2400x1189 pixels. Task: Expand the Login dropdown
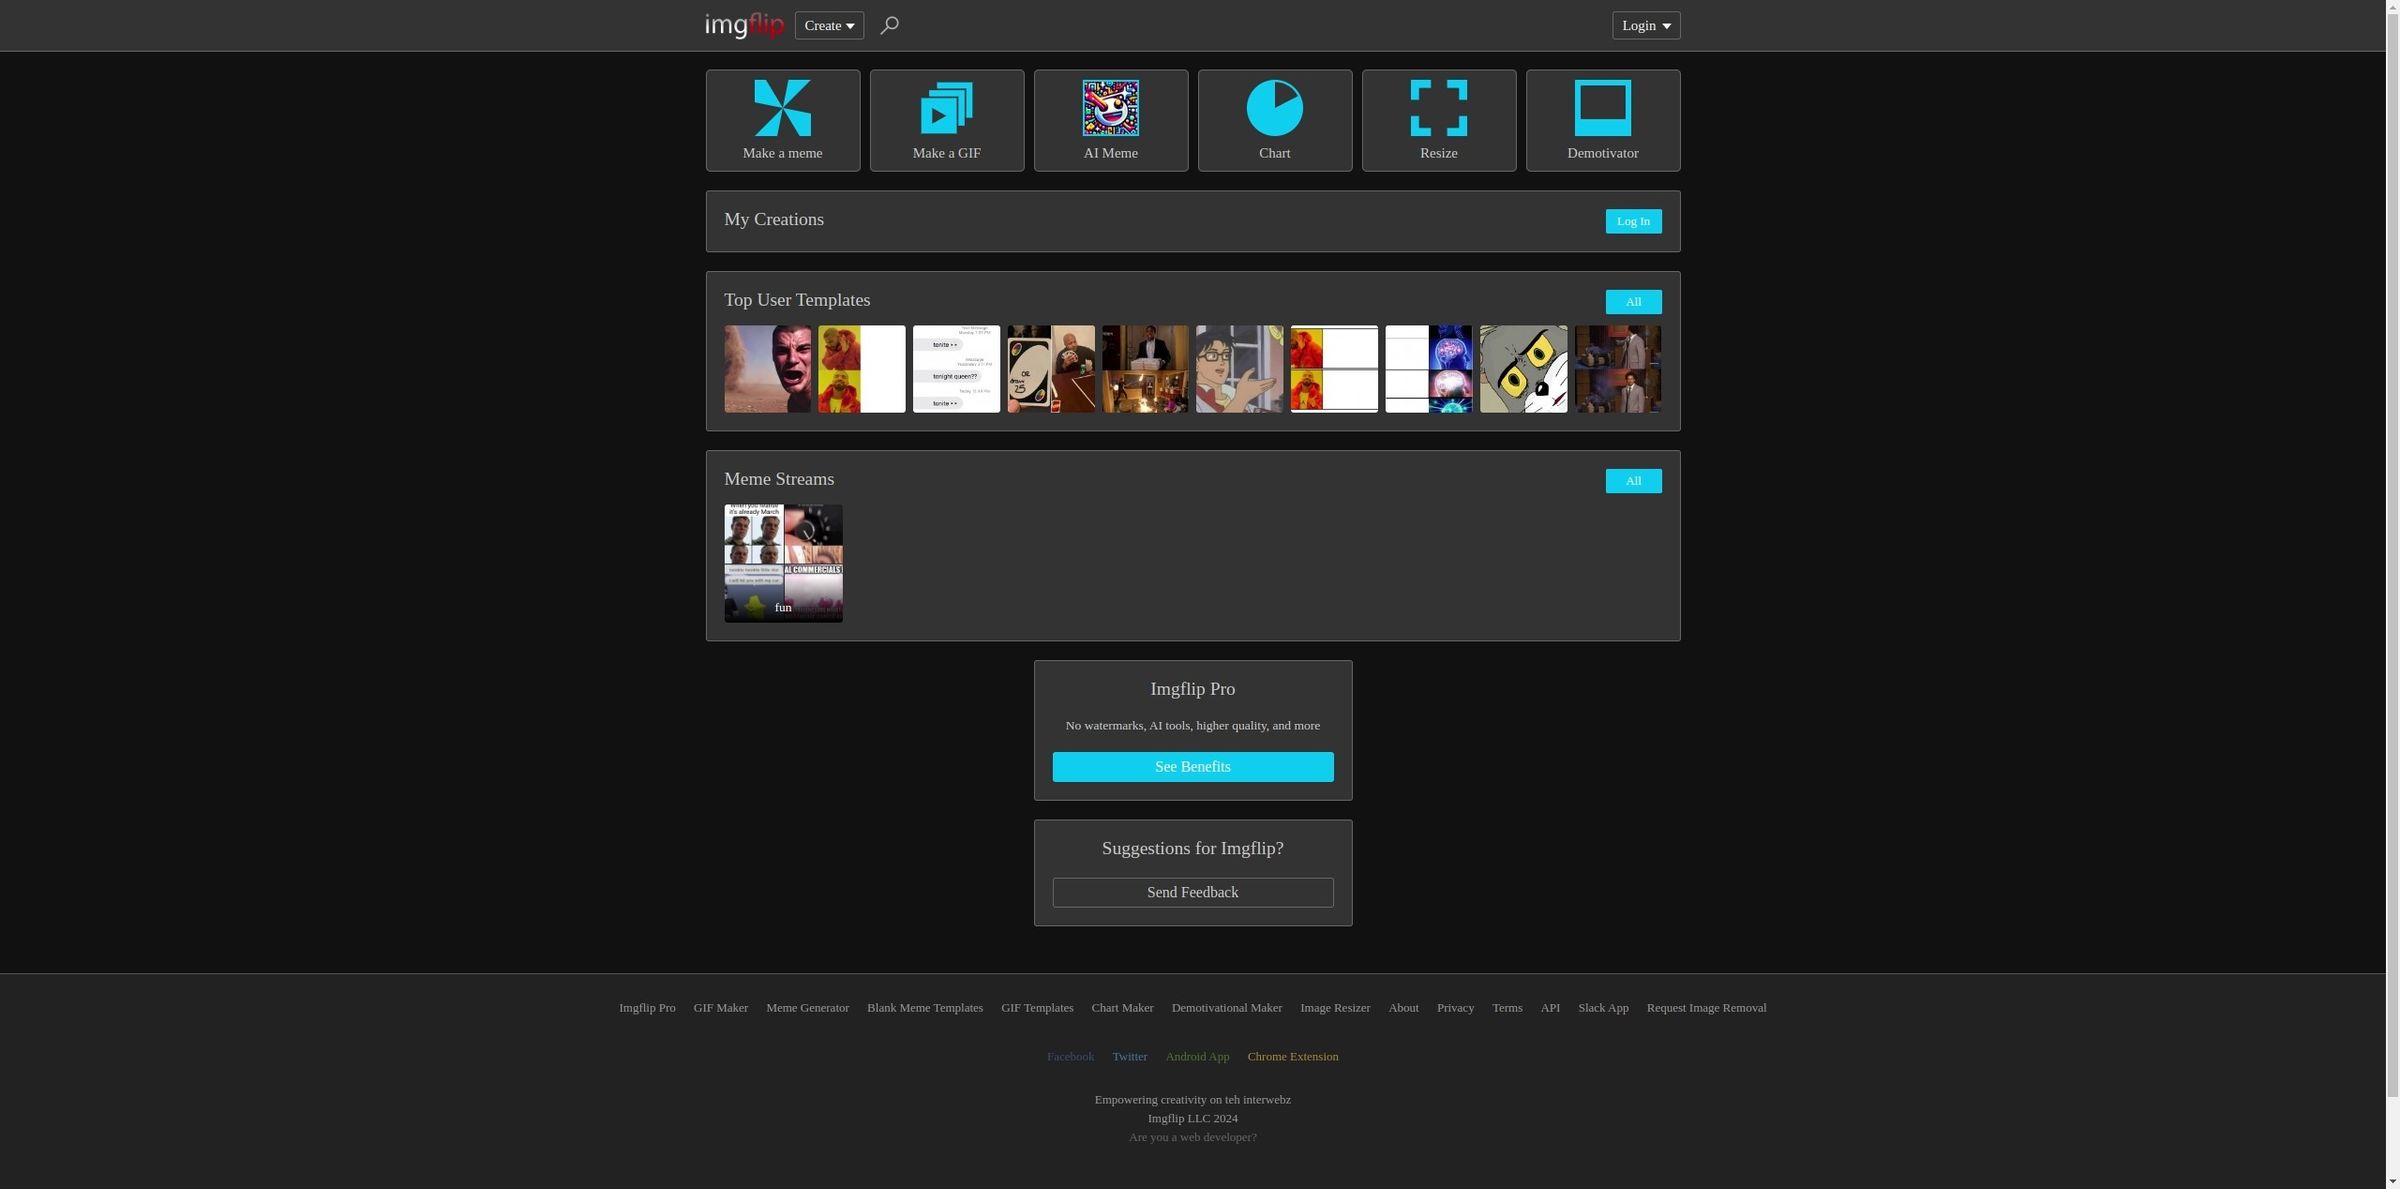(x=1645, y=25)
